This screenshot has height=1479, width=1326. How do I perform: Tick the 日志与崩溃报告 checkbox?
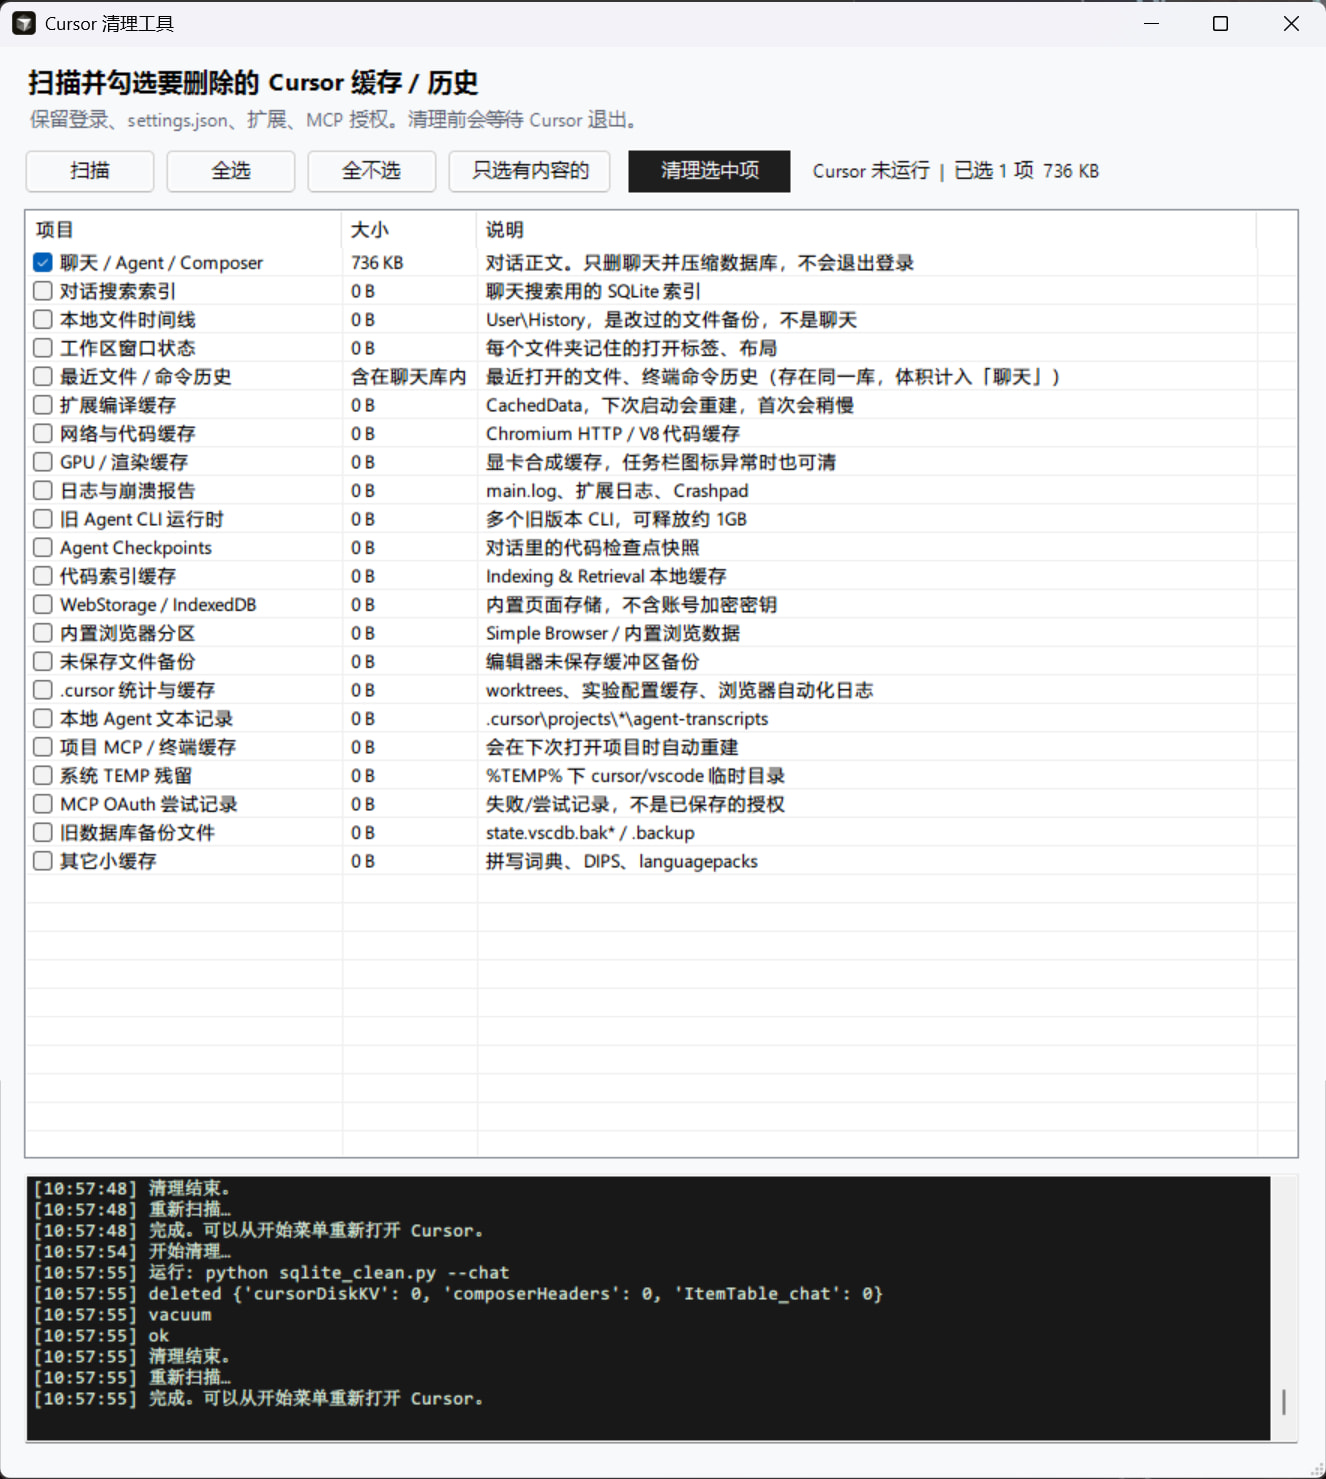(43, 491)
